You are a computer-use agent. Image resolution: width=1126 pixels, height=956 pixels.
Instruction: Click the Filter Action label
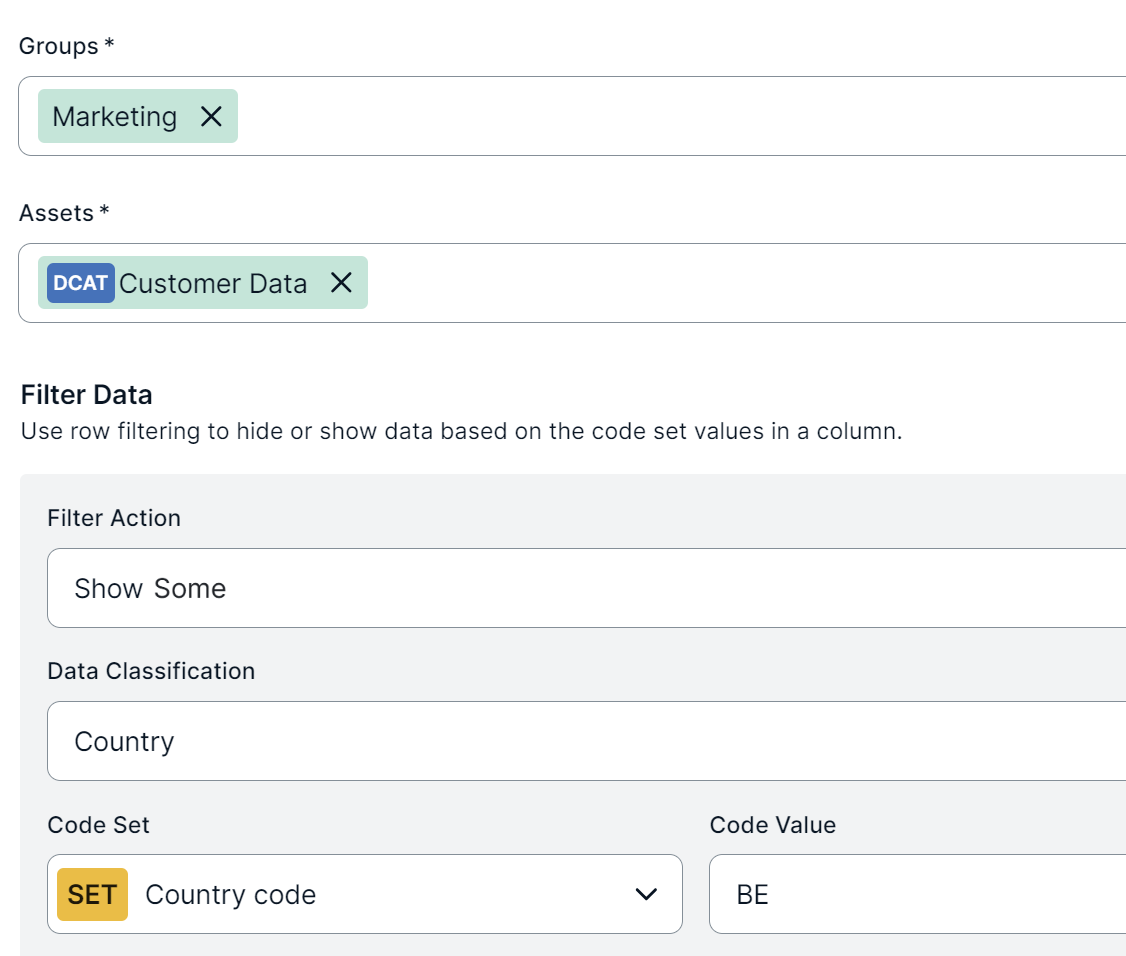point(114,518)
